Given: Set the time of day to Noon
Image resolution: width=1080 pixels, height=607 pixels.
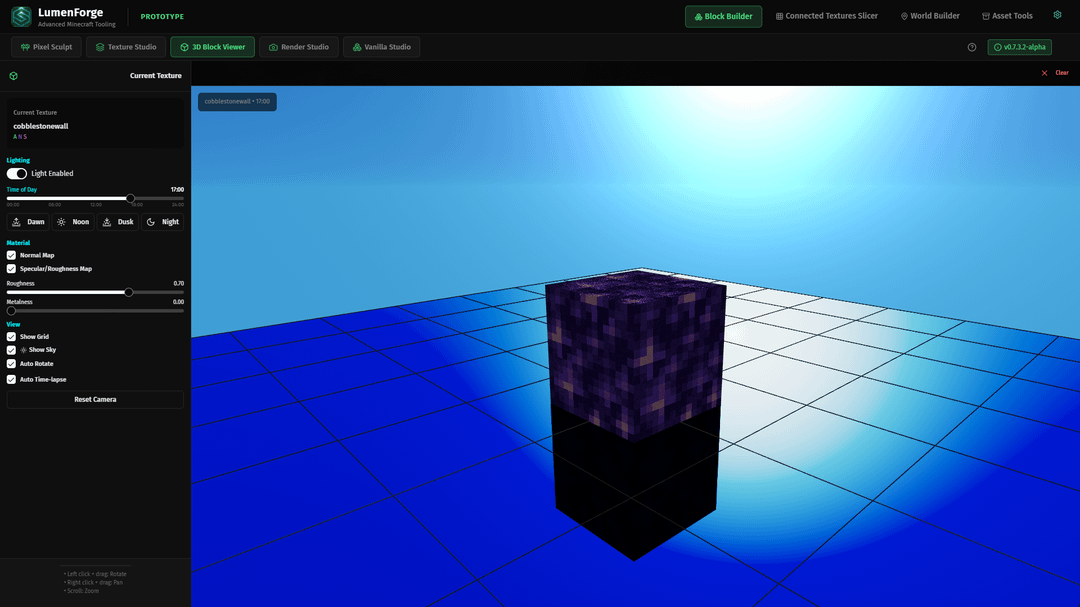Looking at the screenshot, I should point(73,222).
